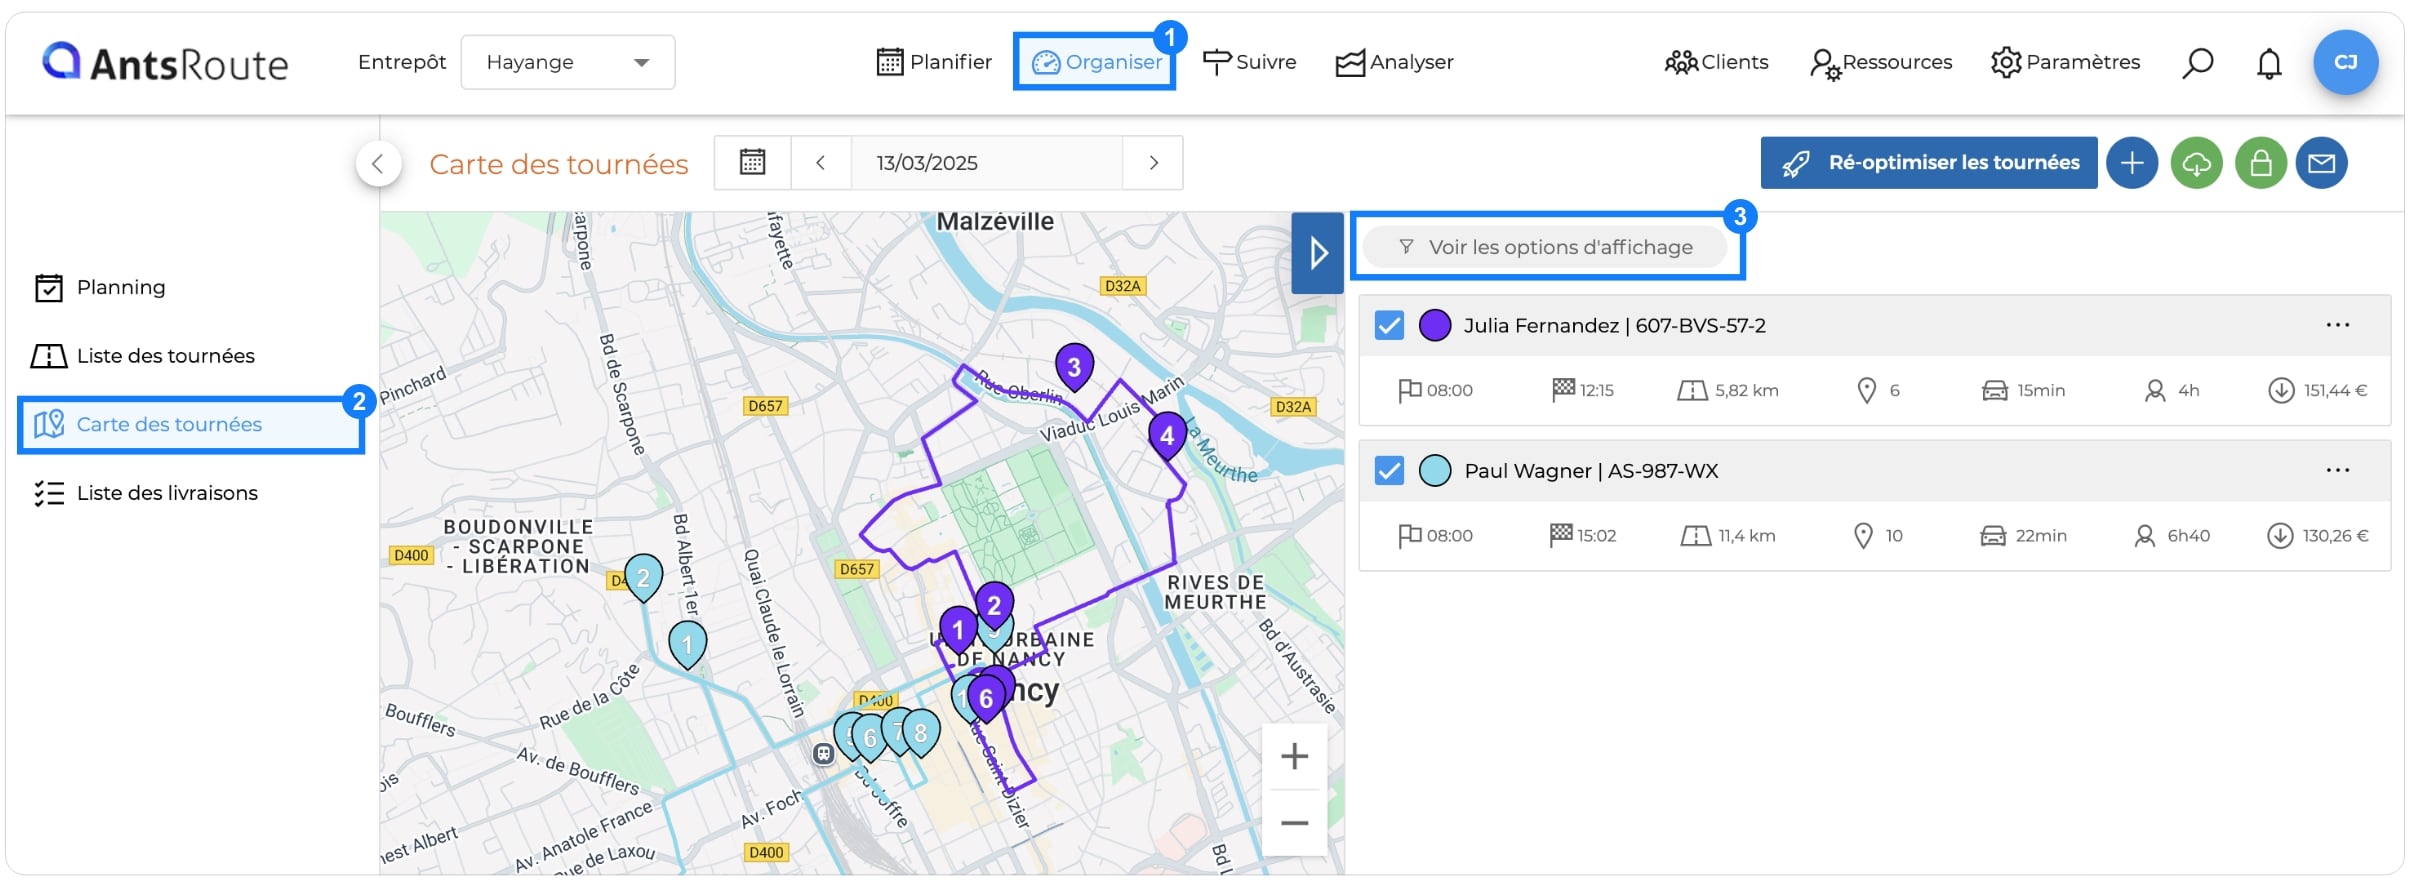Click the 13/03/2025 date field

(x=986, y=162)
